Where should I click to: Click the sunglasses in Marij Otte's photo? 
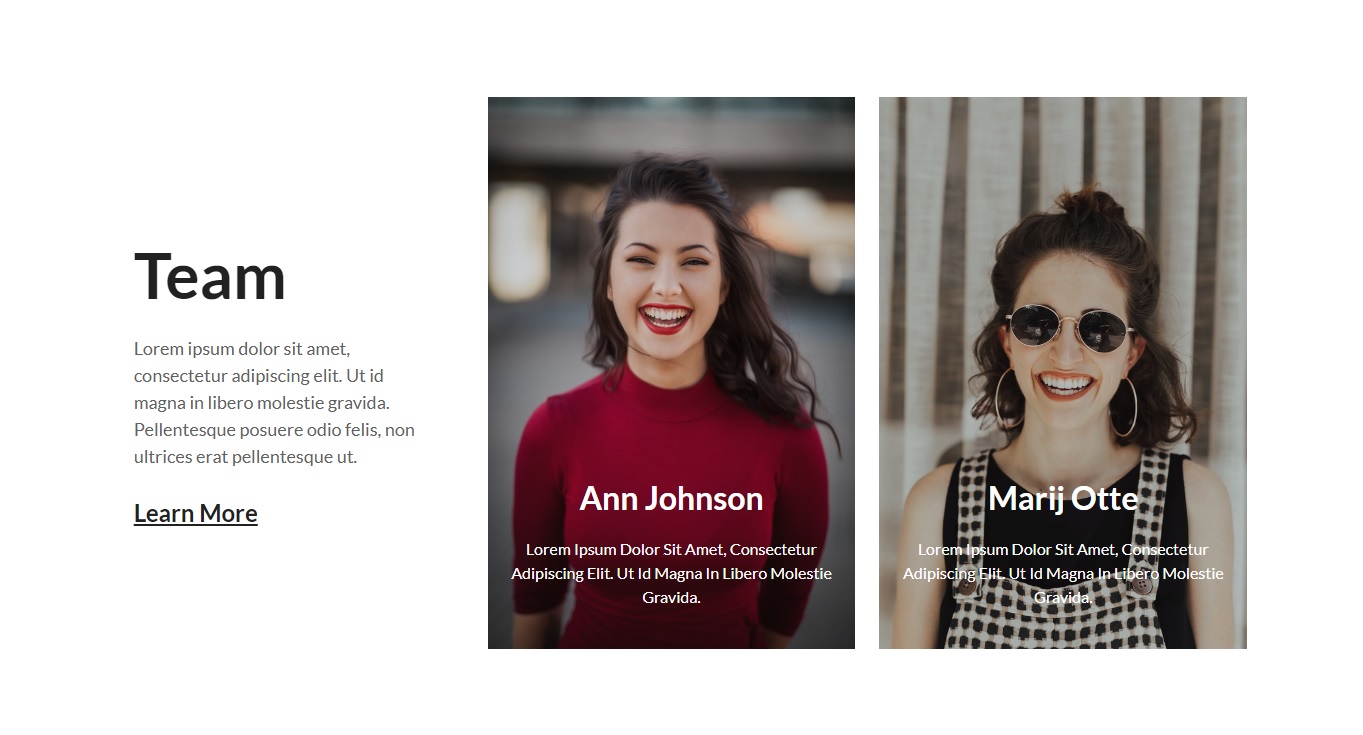click(1068, 328)
